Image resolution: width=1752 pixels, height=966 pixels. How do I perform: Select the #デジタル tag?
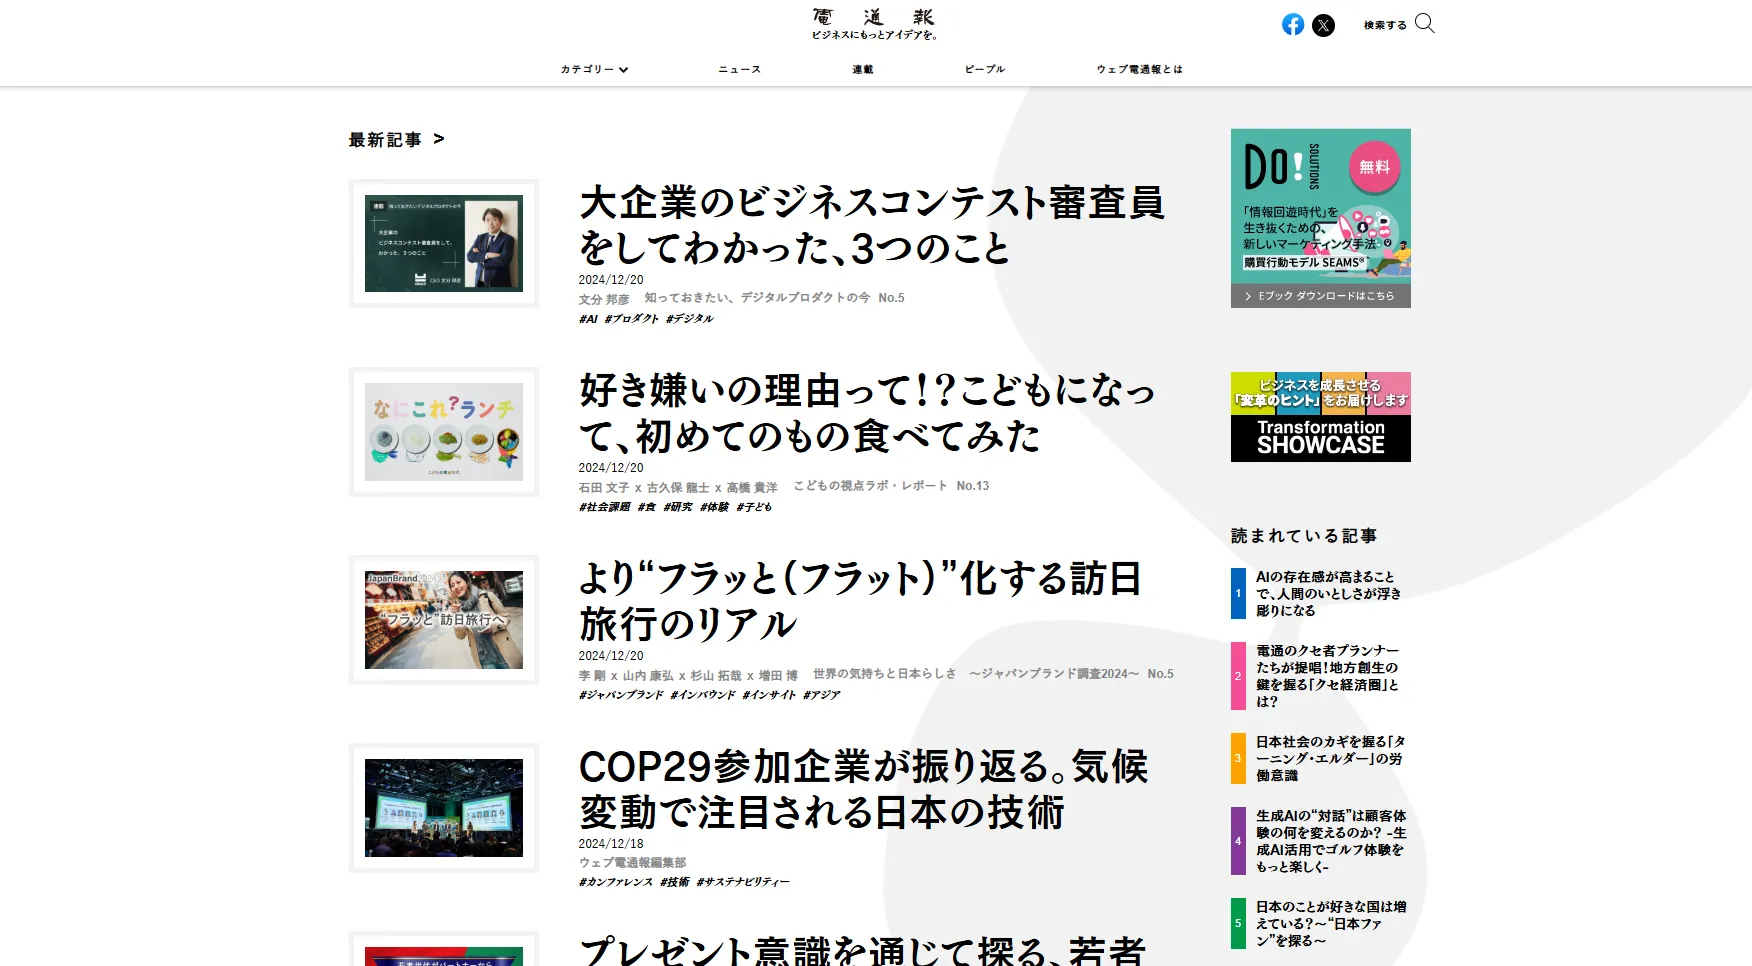click(x=690, y=319)
